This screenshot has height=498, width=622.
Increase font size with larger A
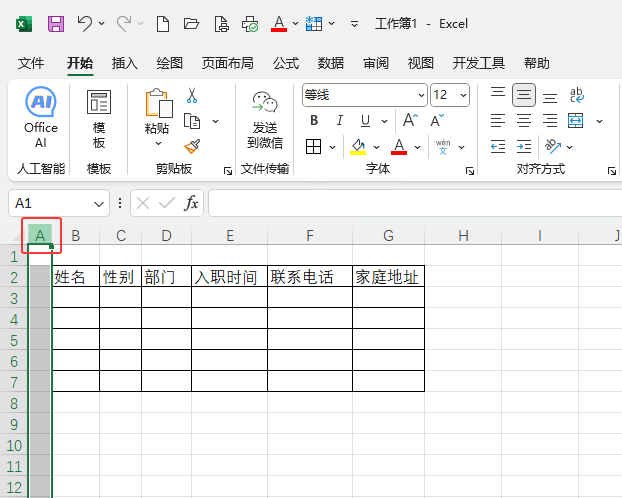click(410, 120)
